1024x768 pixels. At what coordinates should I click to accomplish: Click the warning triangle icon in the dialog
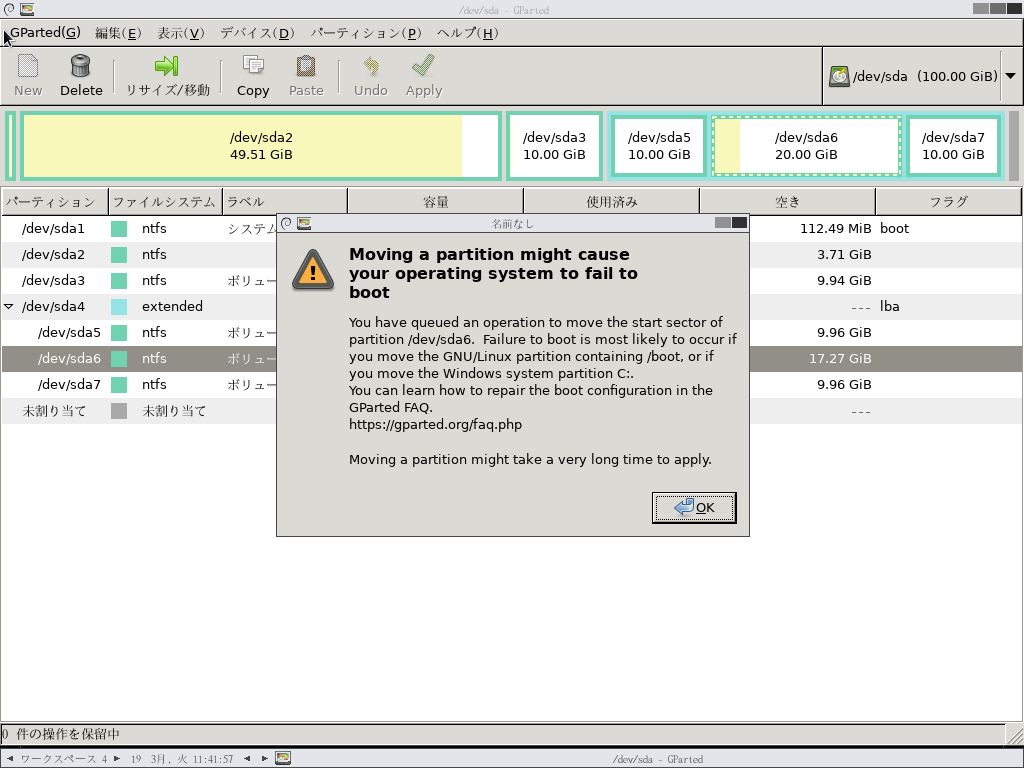(x=313, y=270)
